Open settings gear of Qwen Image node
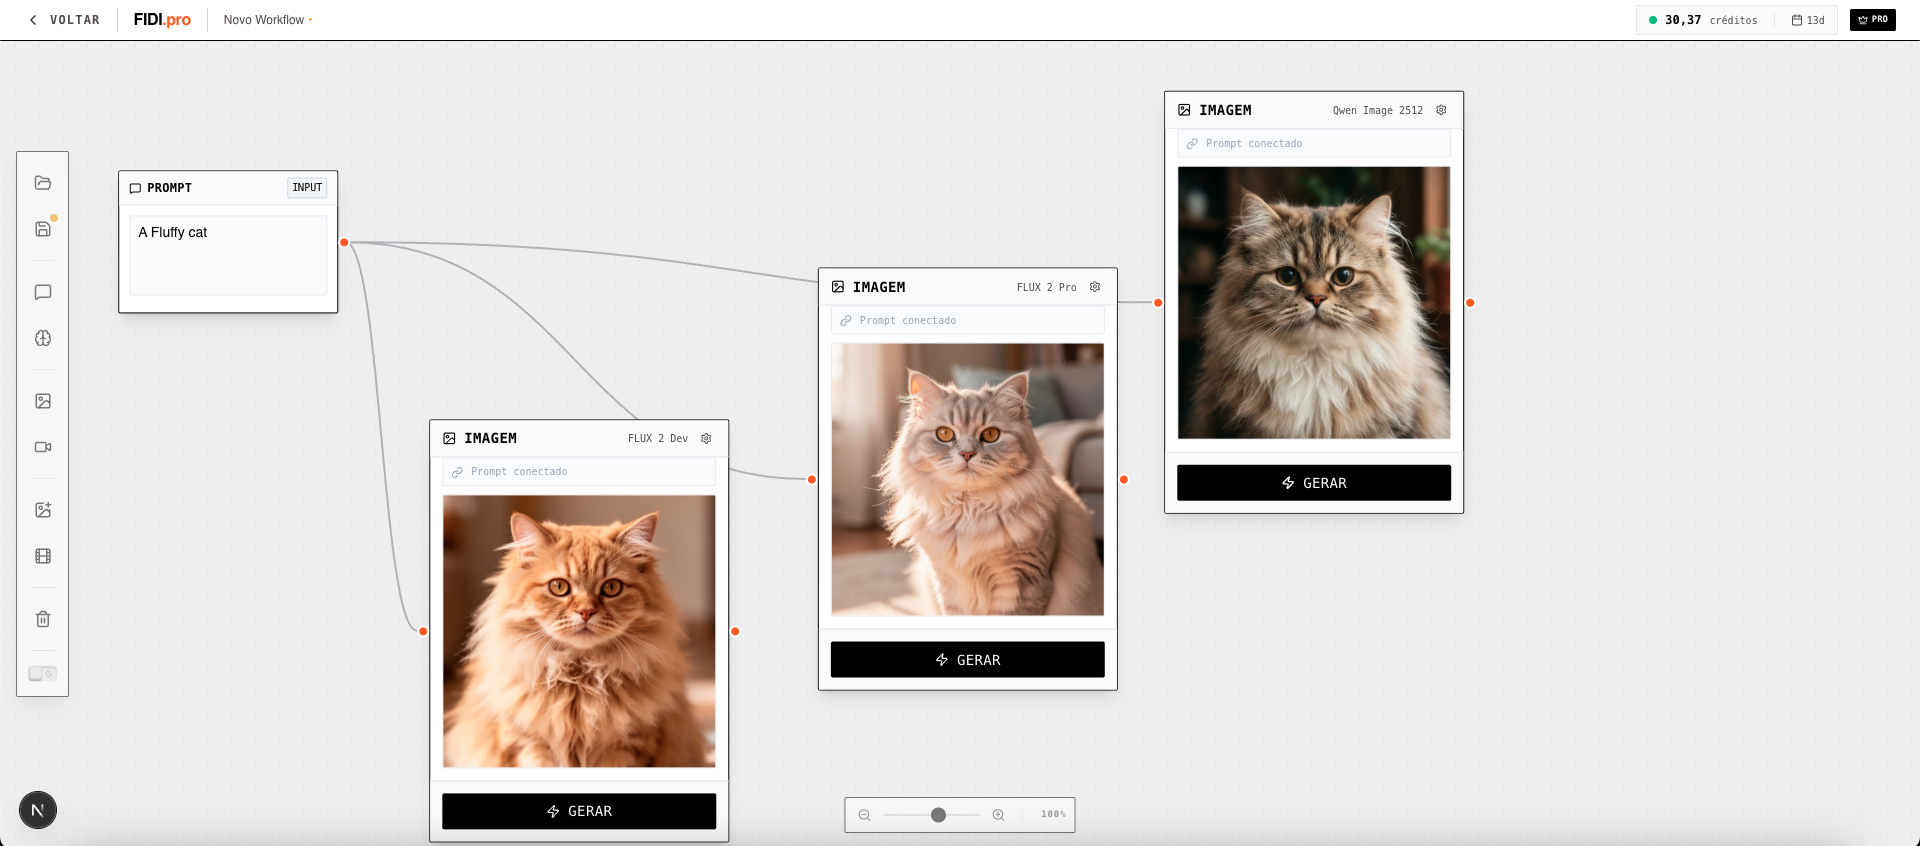1920x846 pixels. (1441, 110)
